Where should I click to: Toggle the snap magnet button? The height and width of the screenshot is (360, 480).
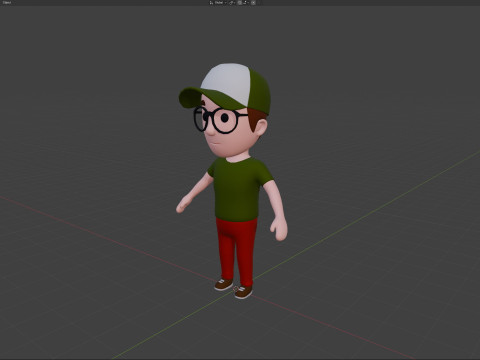click(240, 2)
